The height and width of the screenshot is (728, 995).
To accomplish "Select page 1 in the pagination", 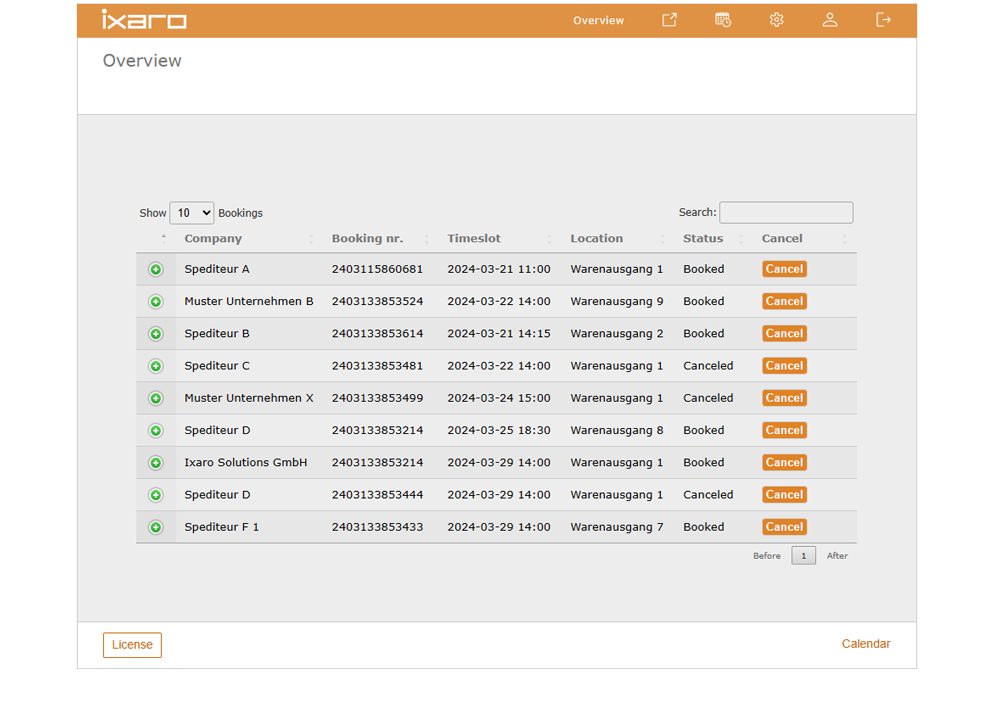I will coord(803,555).
